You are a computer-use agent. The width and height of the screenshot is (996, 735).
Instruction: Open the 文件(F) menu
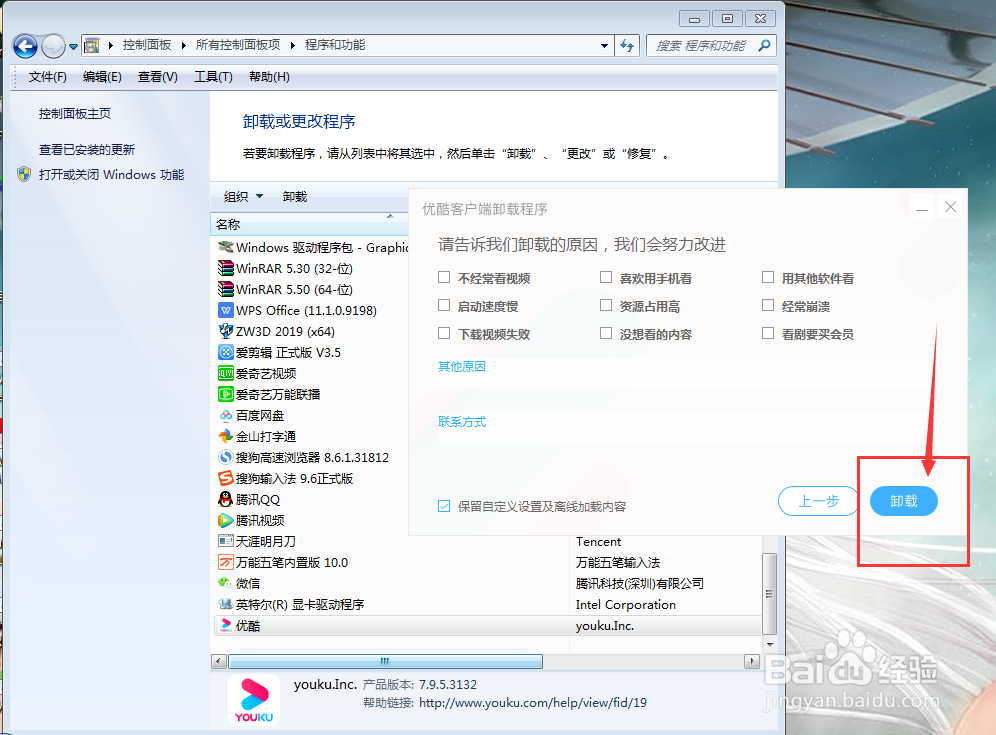[x=48, y=77]
